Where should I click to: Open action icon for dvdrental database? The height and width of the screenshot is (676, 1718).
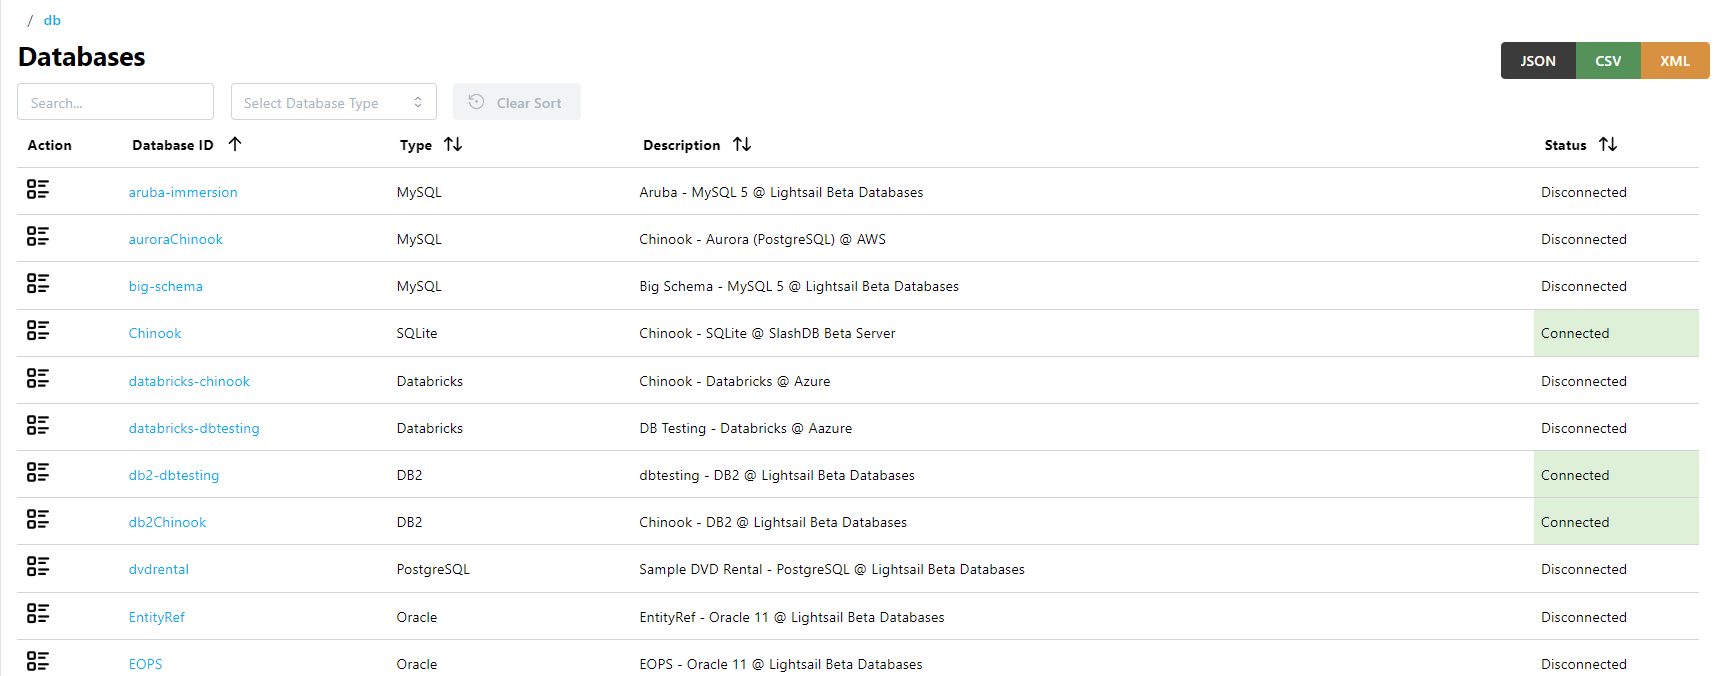tap(38, 567)
